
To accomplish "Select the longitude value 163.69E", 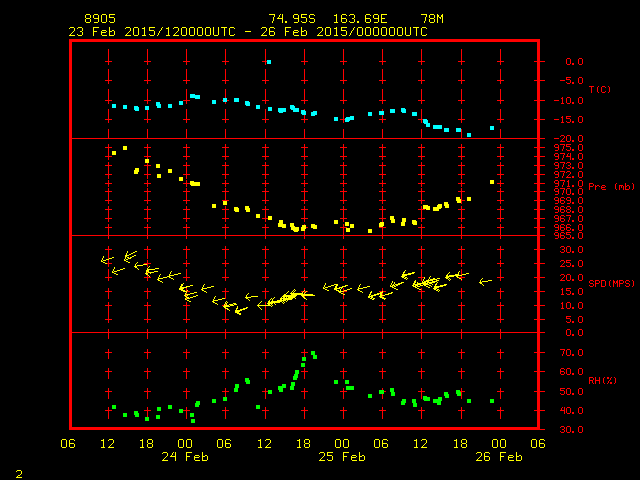I will click(360, 19).
